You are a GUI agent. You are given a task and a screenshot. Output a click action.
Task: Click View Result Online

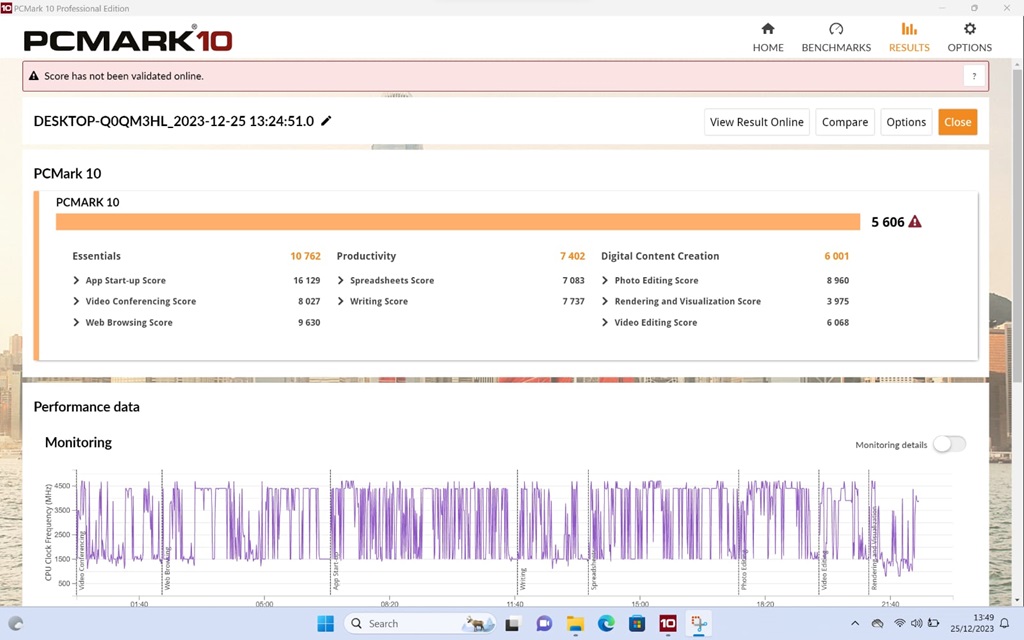[757, 122]
